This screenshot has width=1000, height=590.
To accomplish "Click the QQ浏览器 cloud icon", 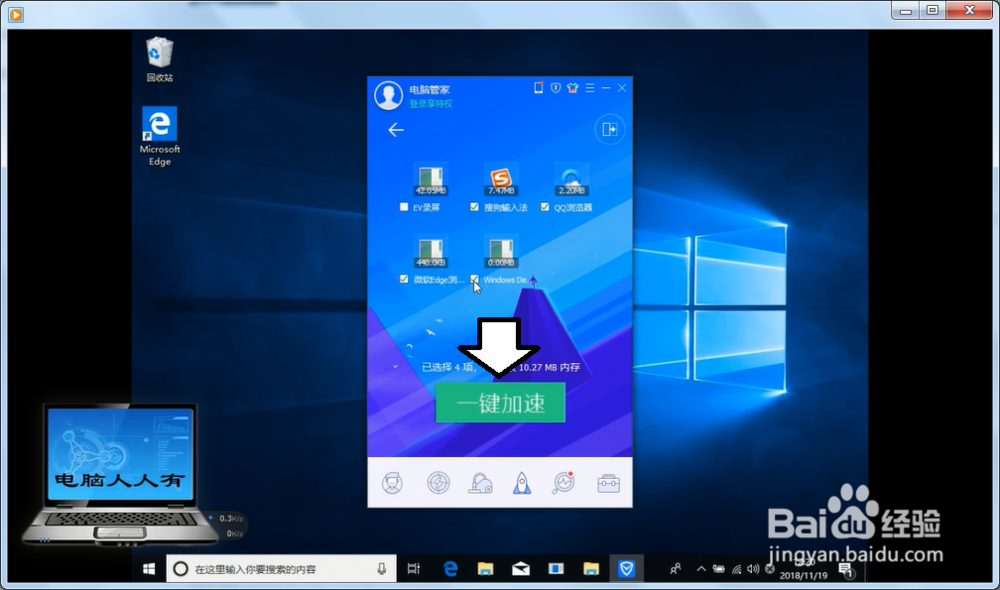I will pos(571,180).
